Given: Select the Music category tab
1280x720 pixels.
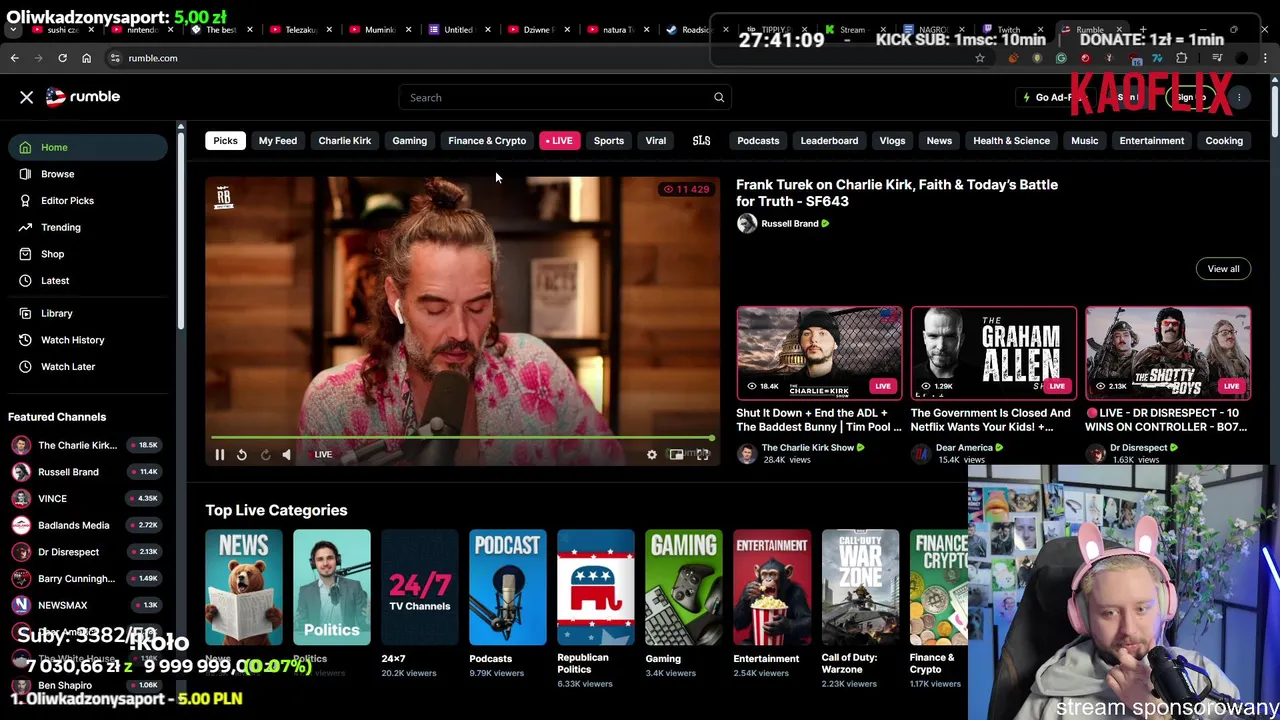Looking at the screenshot, I should pos(1085,140).
